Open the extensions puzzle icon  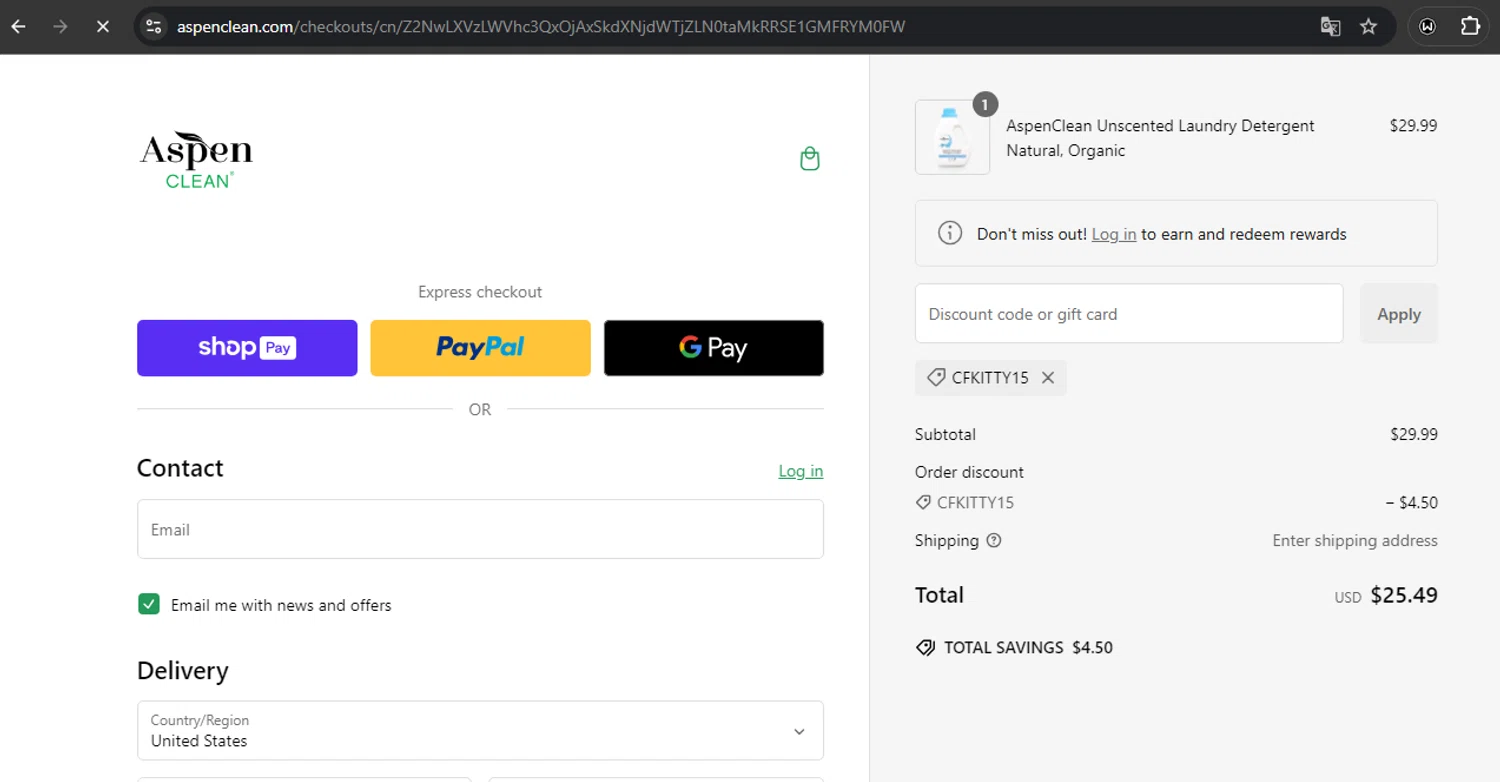[1470, 27]
